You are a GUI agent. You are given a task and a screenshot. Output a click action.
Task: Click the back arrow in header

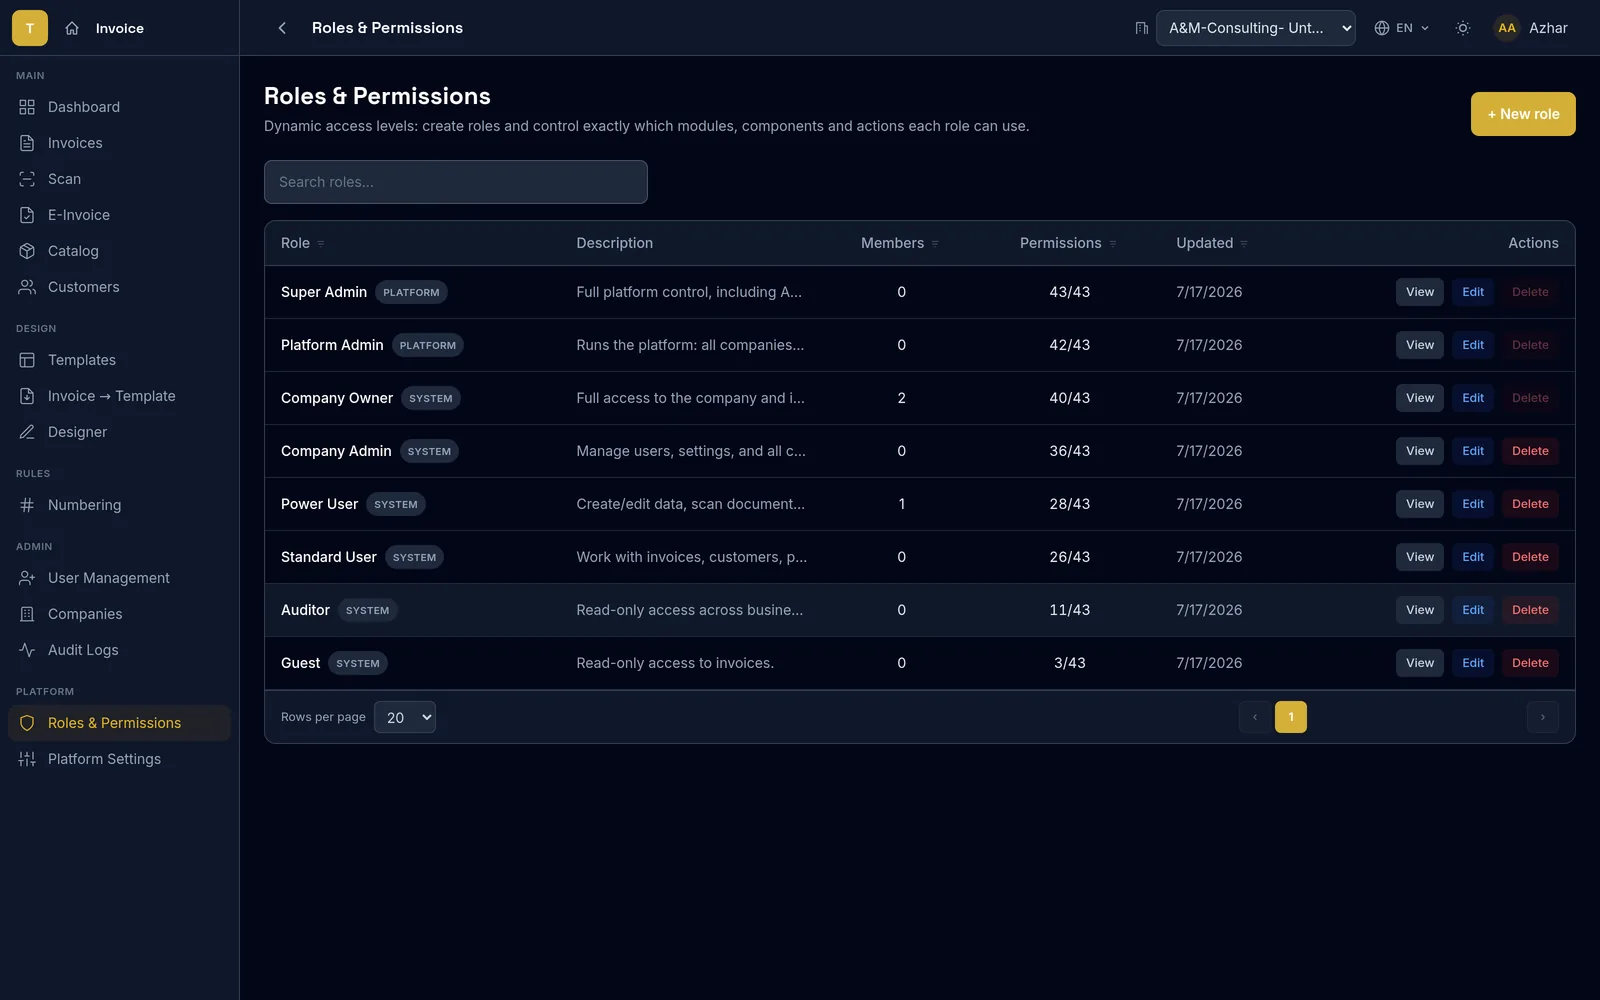click(x=282, y=28)
